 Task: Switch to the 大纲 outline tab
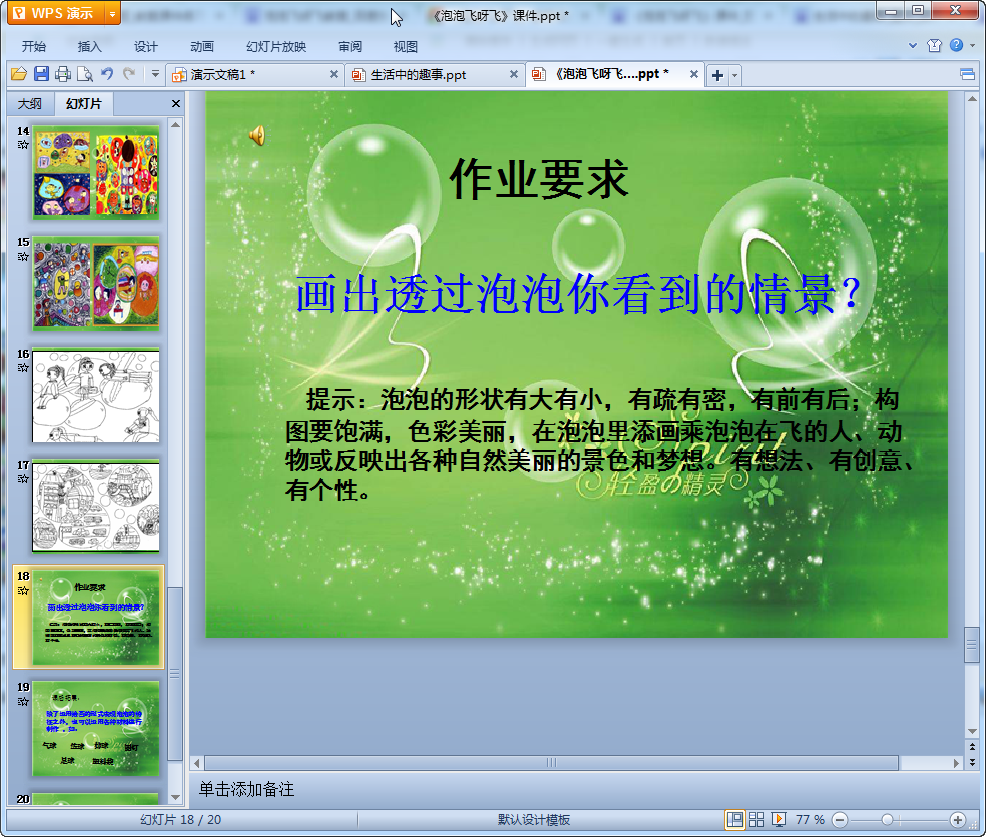point(30,104)
